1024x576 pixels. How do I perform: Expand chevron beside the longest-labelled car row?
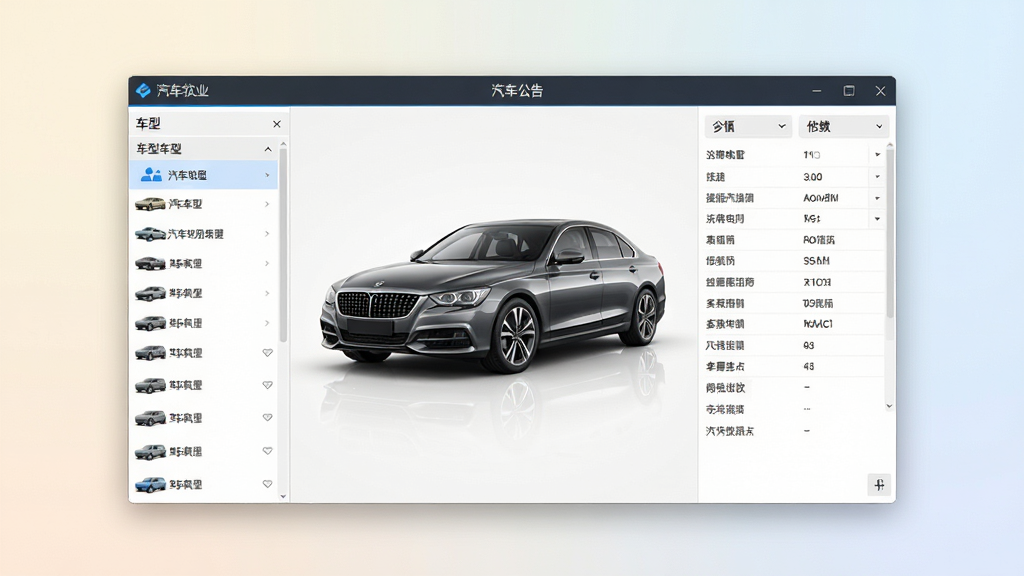click(x=267, y=234)
